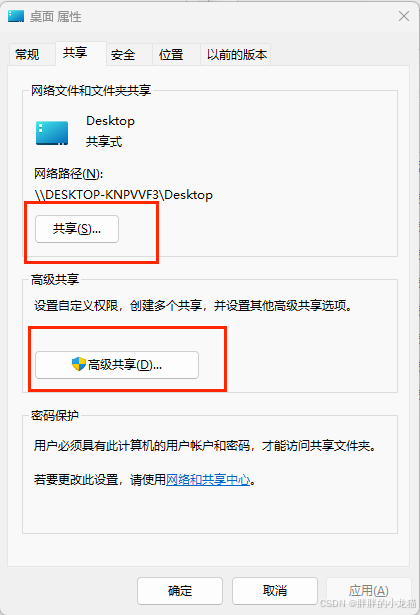The width and height of the screenshot is (420, 615).
Task: Click the desktop icon in the title bar
Action: [x=16, y=16]
